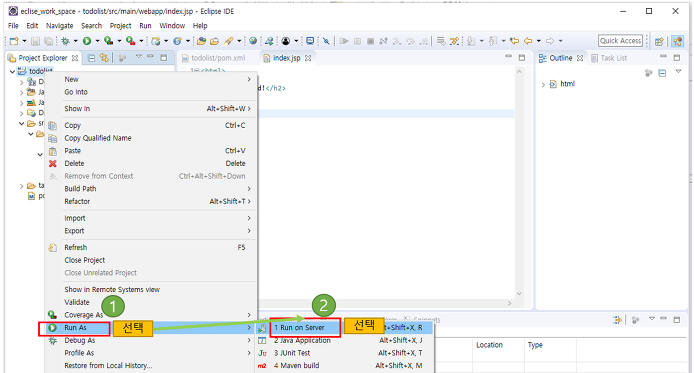
Task: Click the New Server globe toolbar icon
Action: coord(156,41)
